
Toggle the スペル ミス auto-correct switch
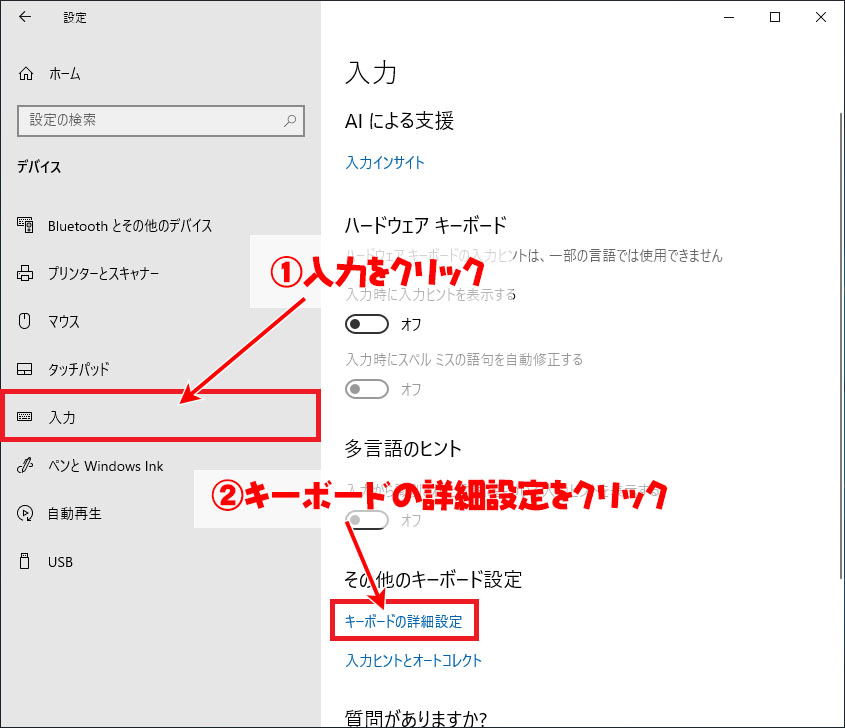[366, 389]
